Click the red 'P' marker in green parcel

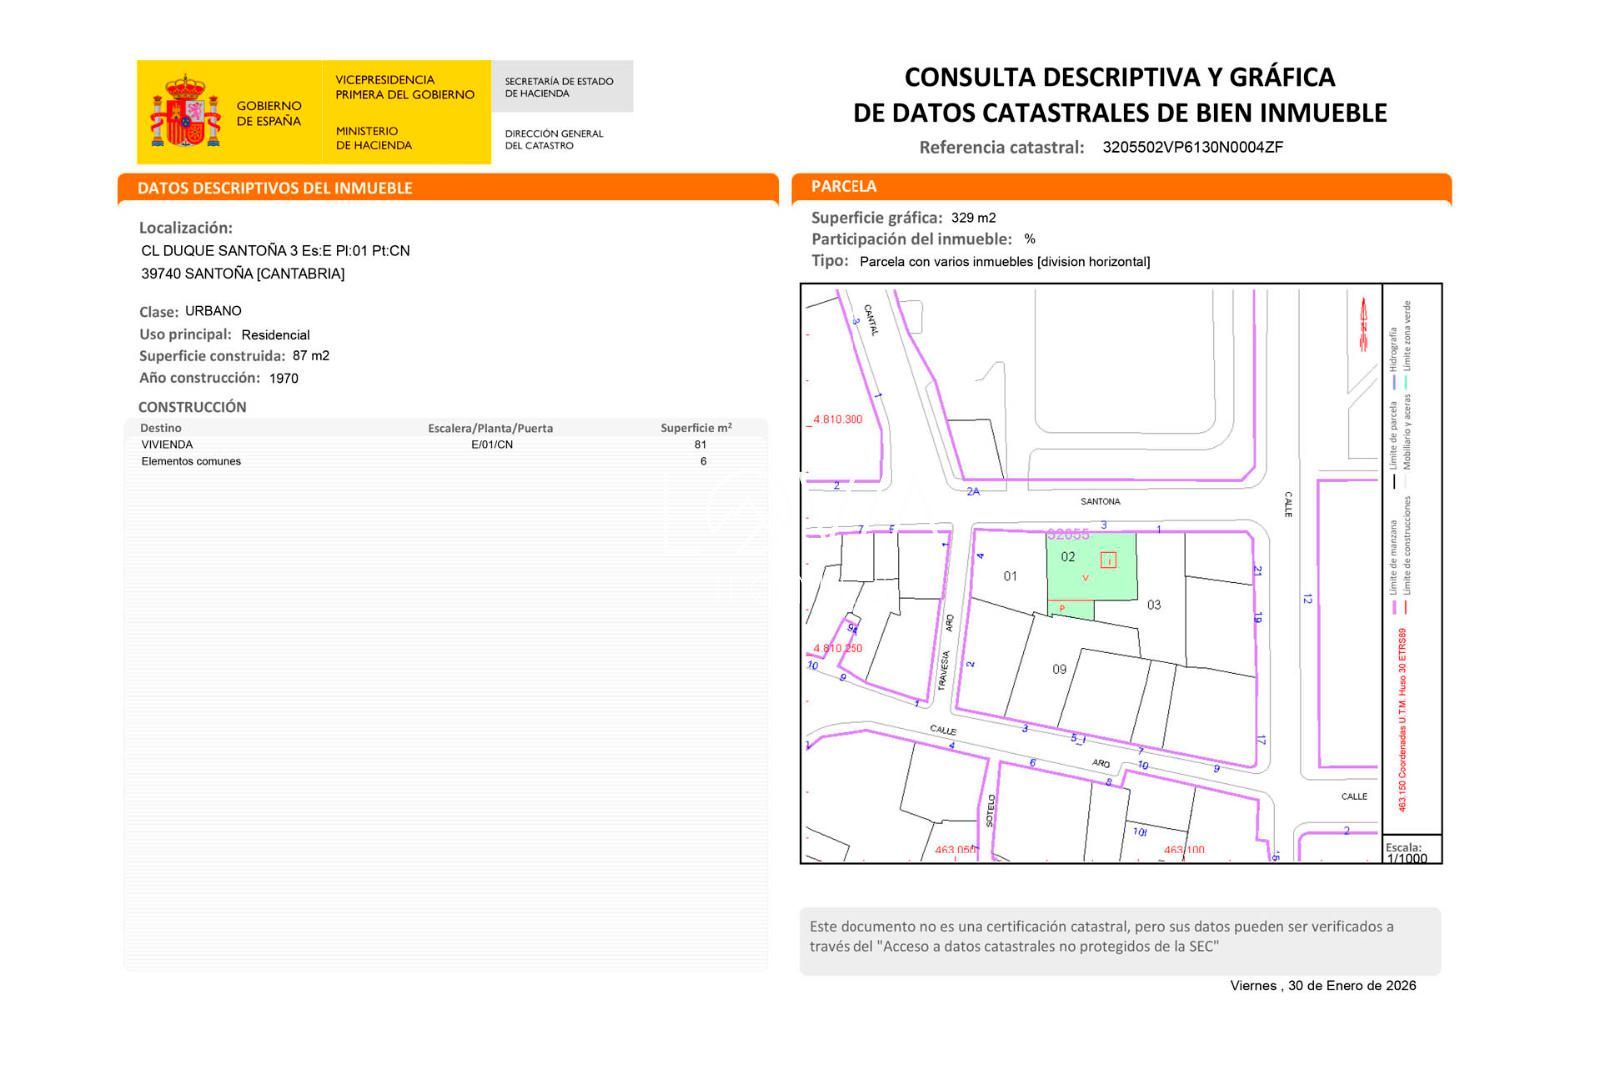[x=1062, y=608]
